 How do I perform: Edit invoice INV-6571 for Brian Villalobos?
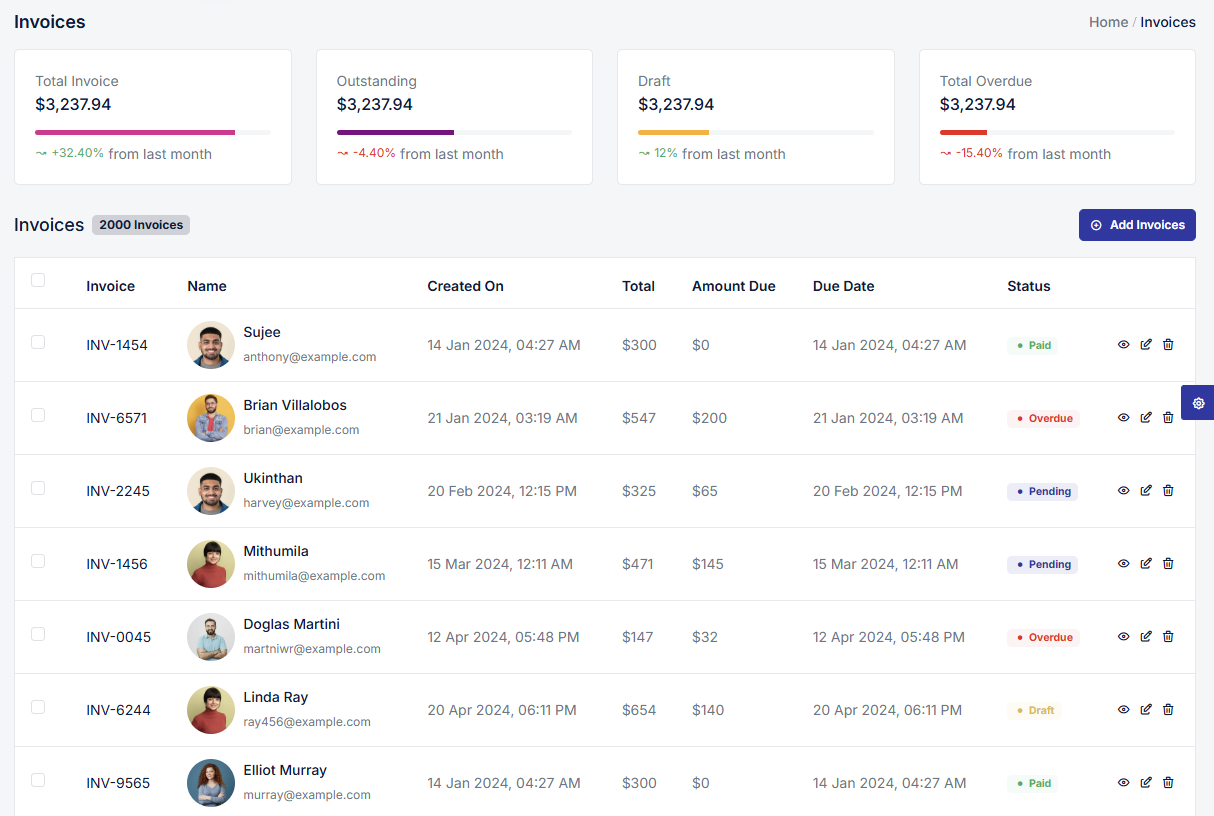pos(1146,417)
